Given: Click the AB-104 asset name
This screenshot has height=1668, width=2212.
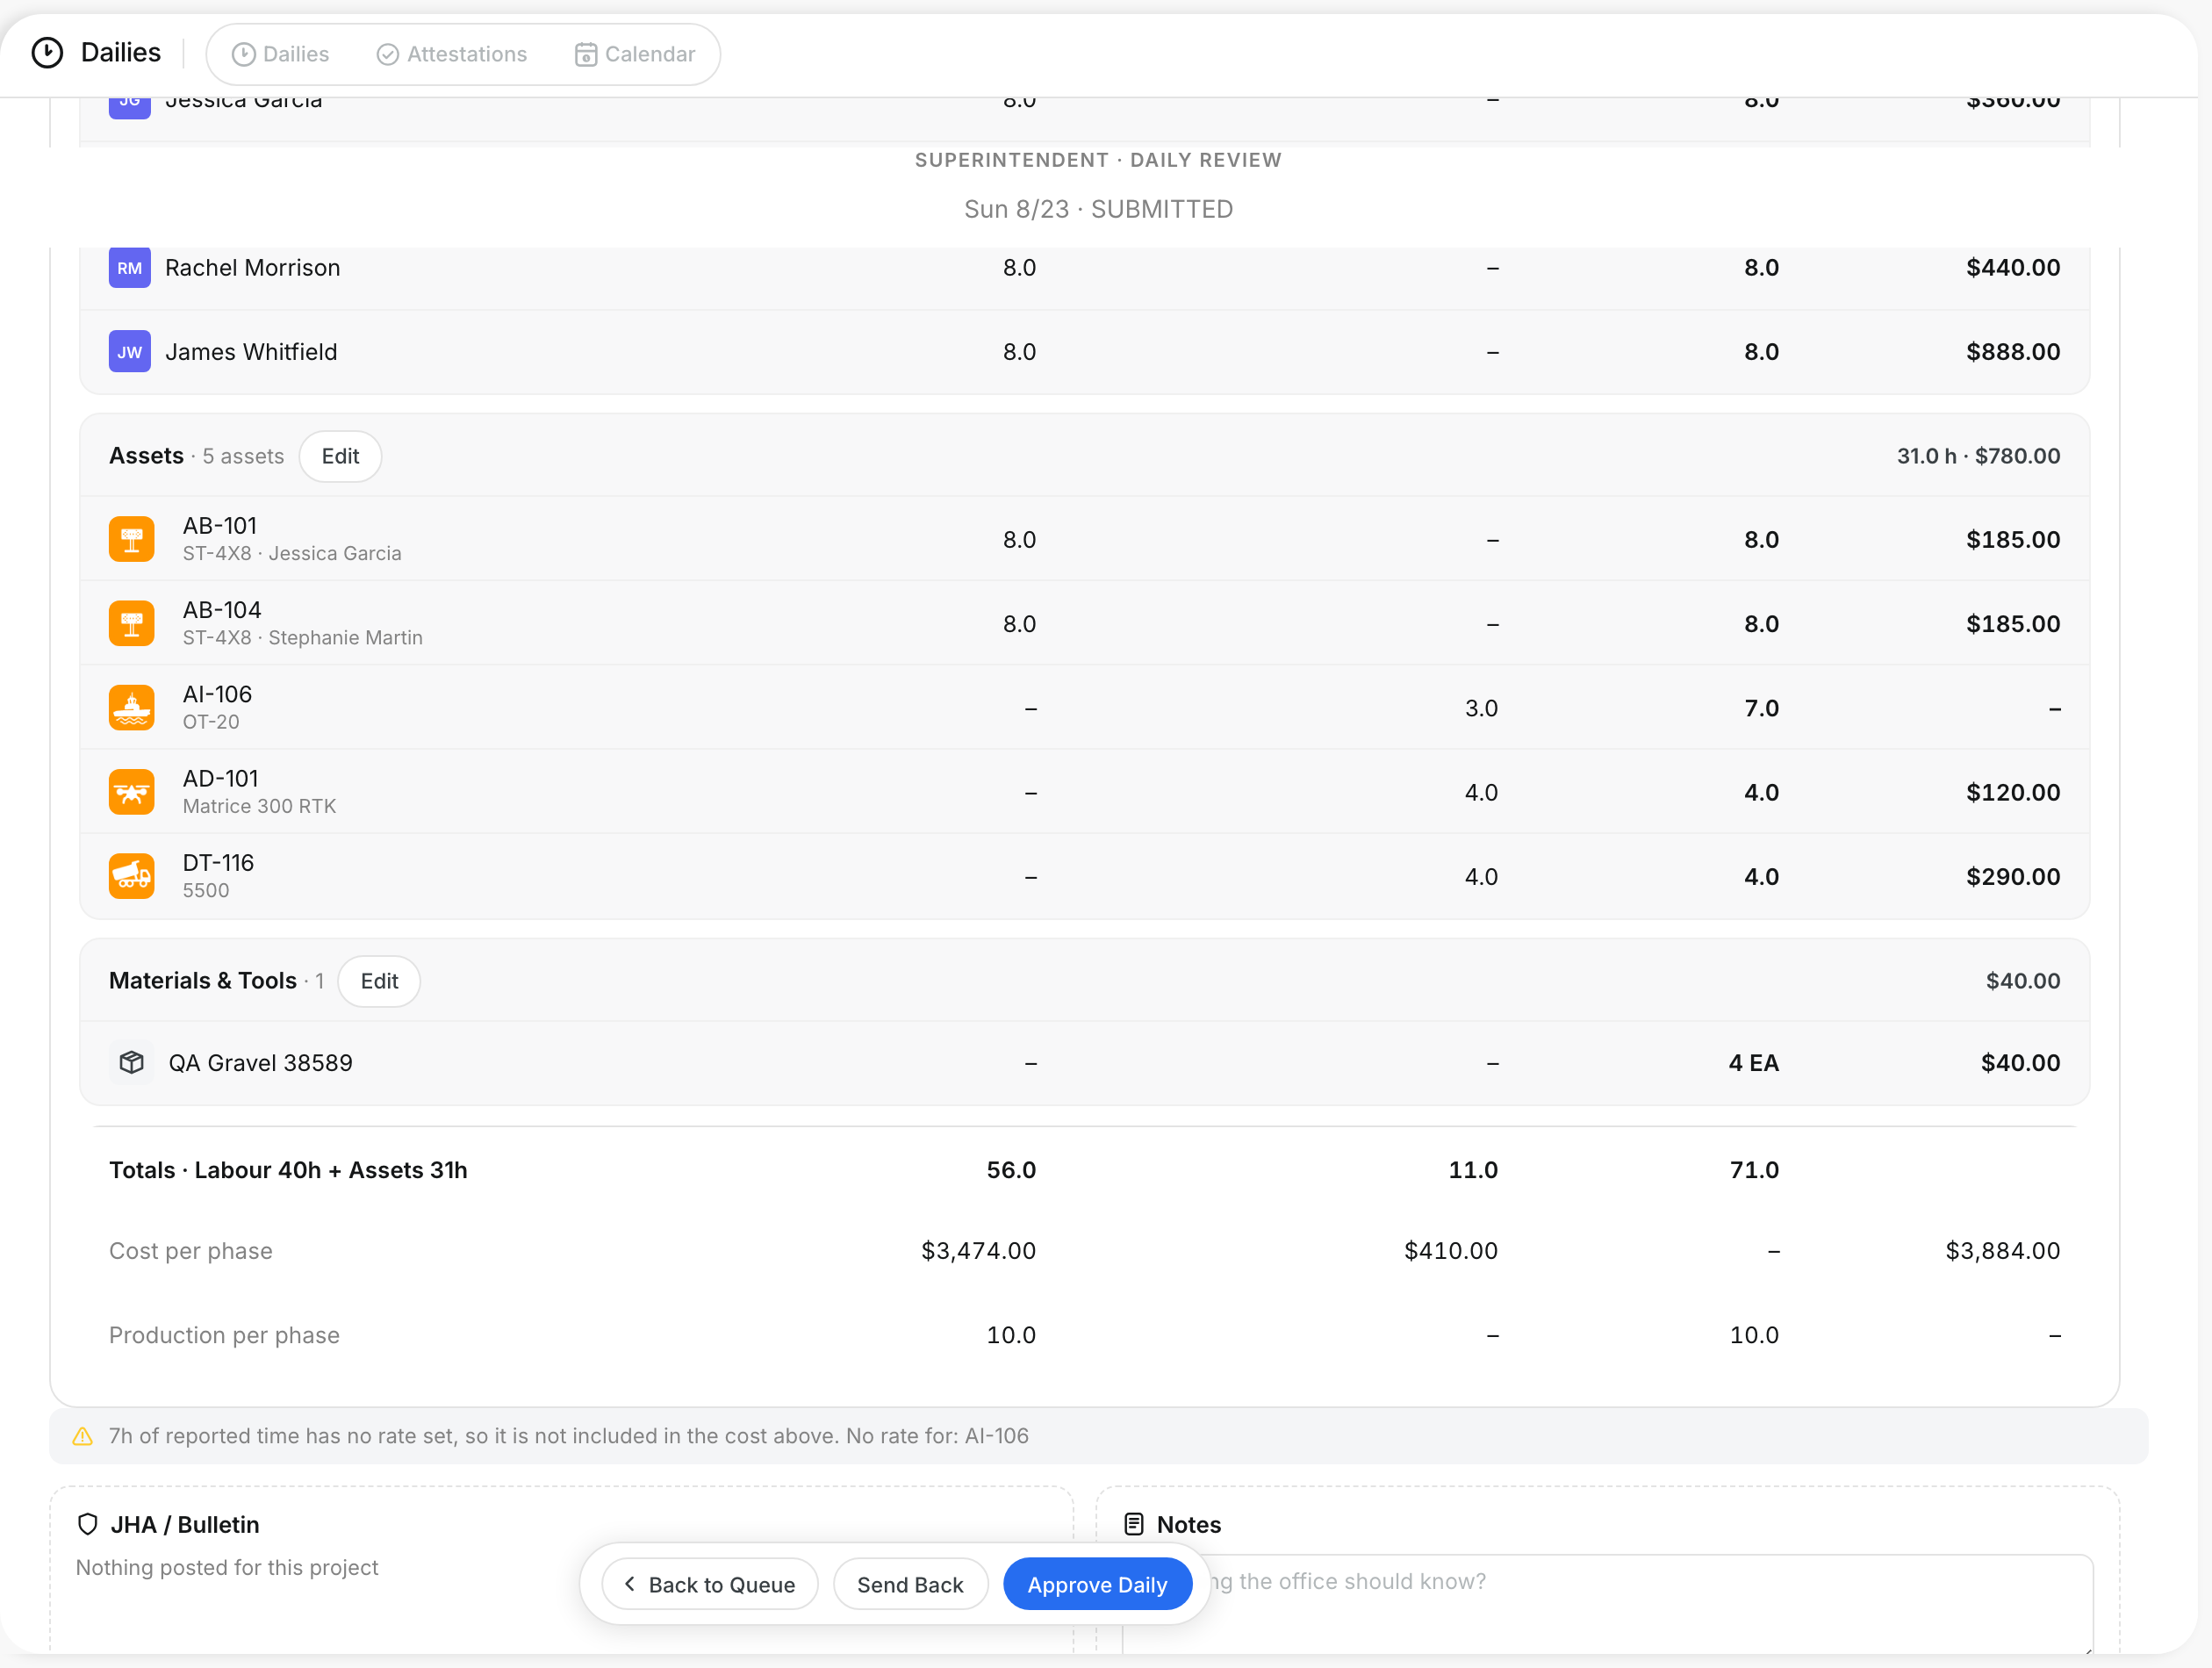Looking at the screenshot, I should [222, 610].
